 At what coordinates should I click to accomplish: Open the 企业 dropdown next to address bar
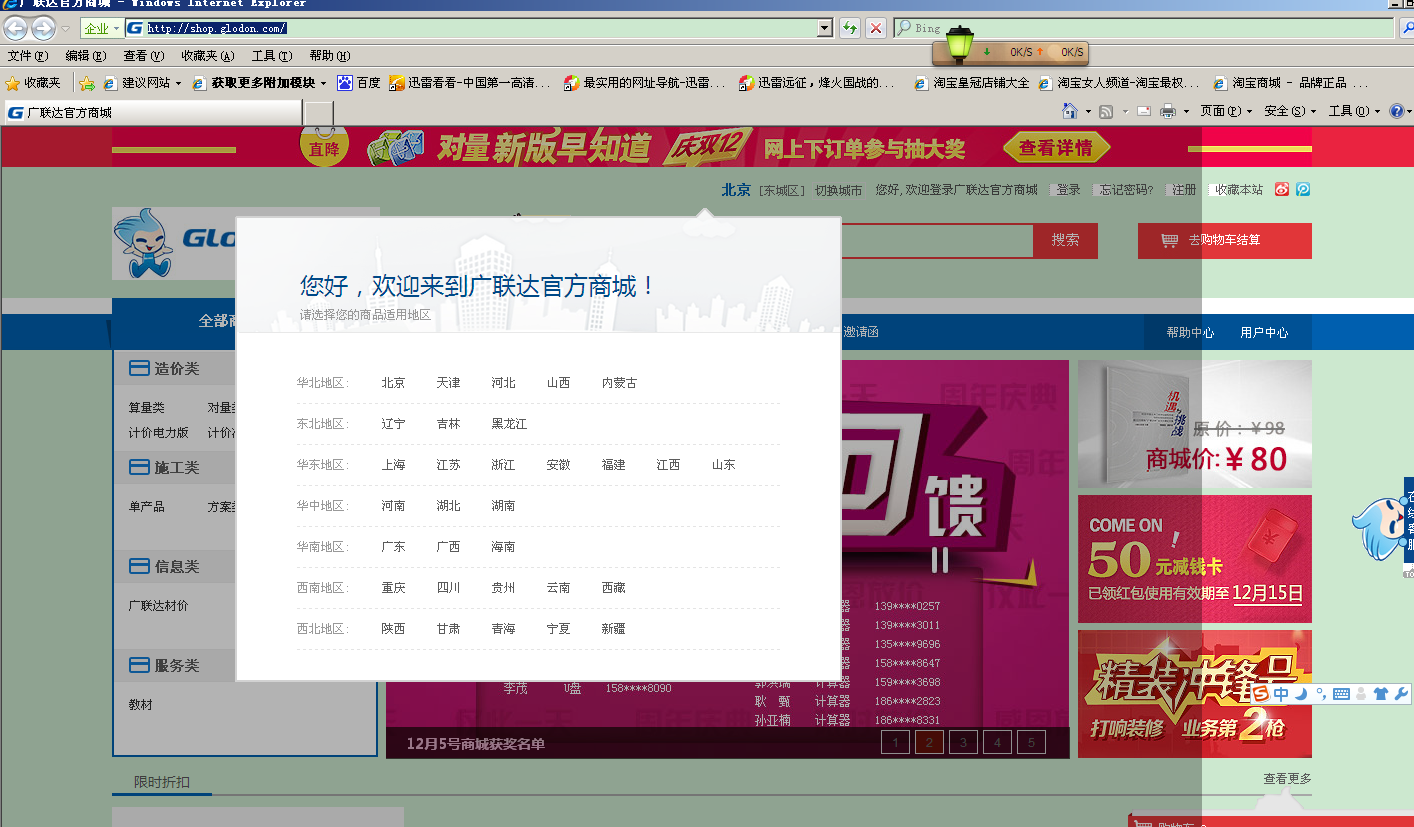pyautogui.click(x=101, y=28)
